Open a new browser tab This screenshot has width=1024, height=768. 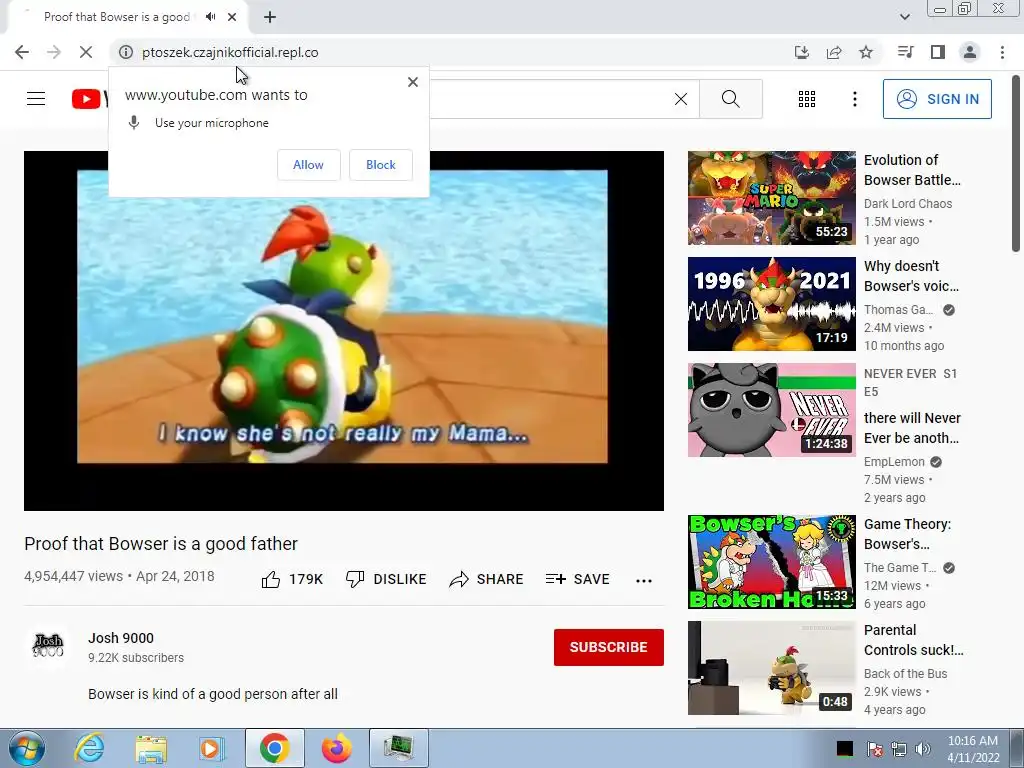(270, 18)
